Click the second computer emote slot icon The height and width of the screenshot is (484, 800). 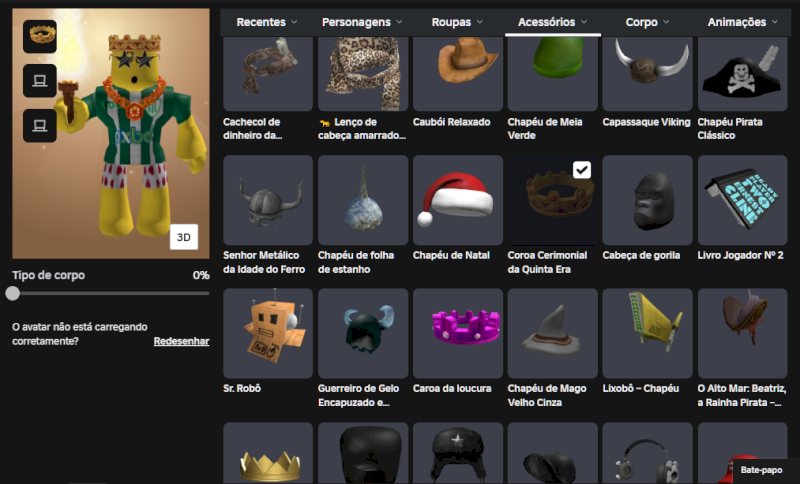tap(40, 125)
